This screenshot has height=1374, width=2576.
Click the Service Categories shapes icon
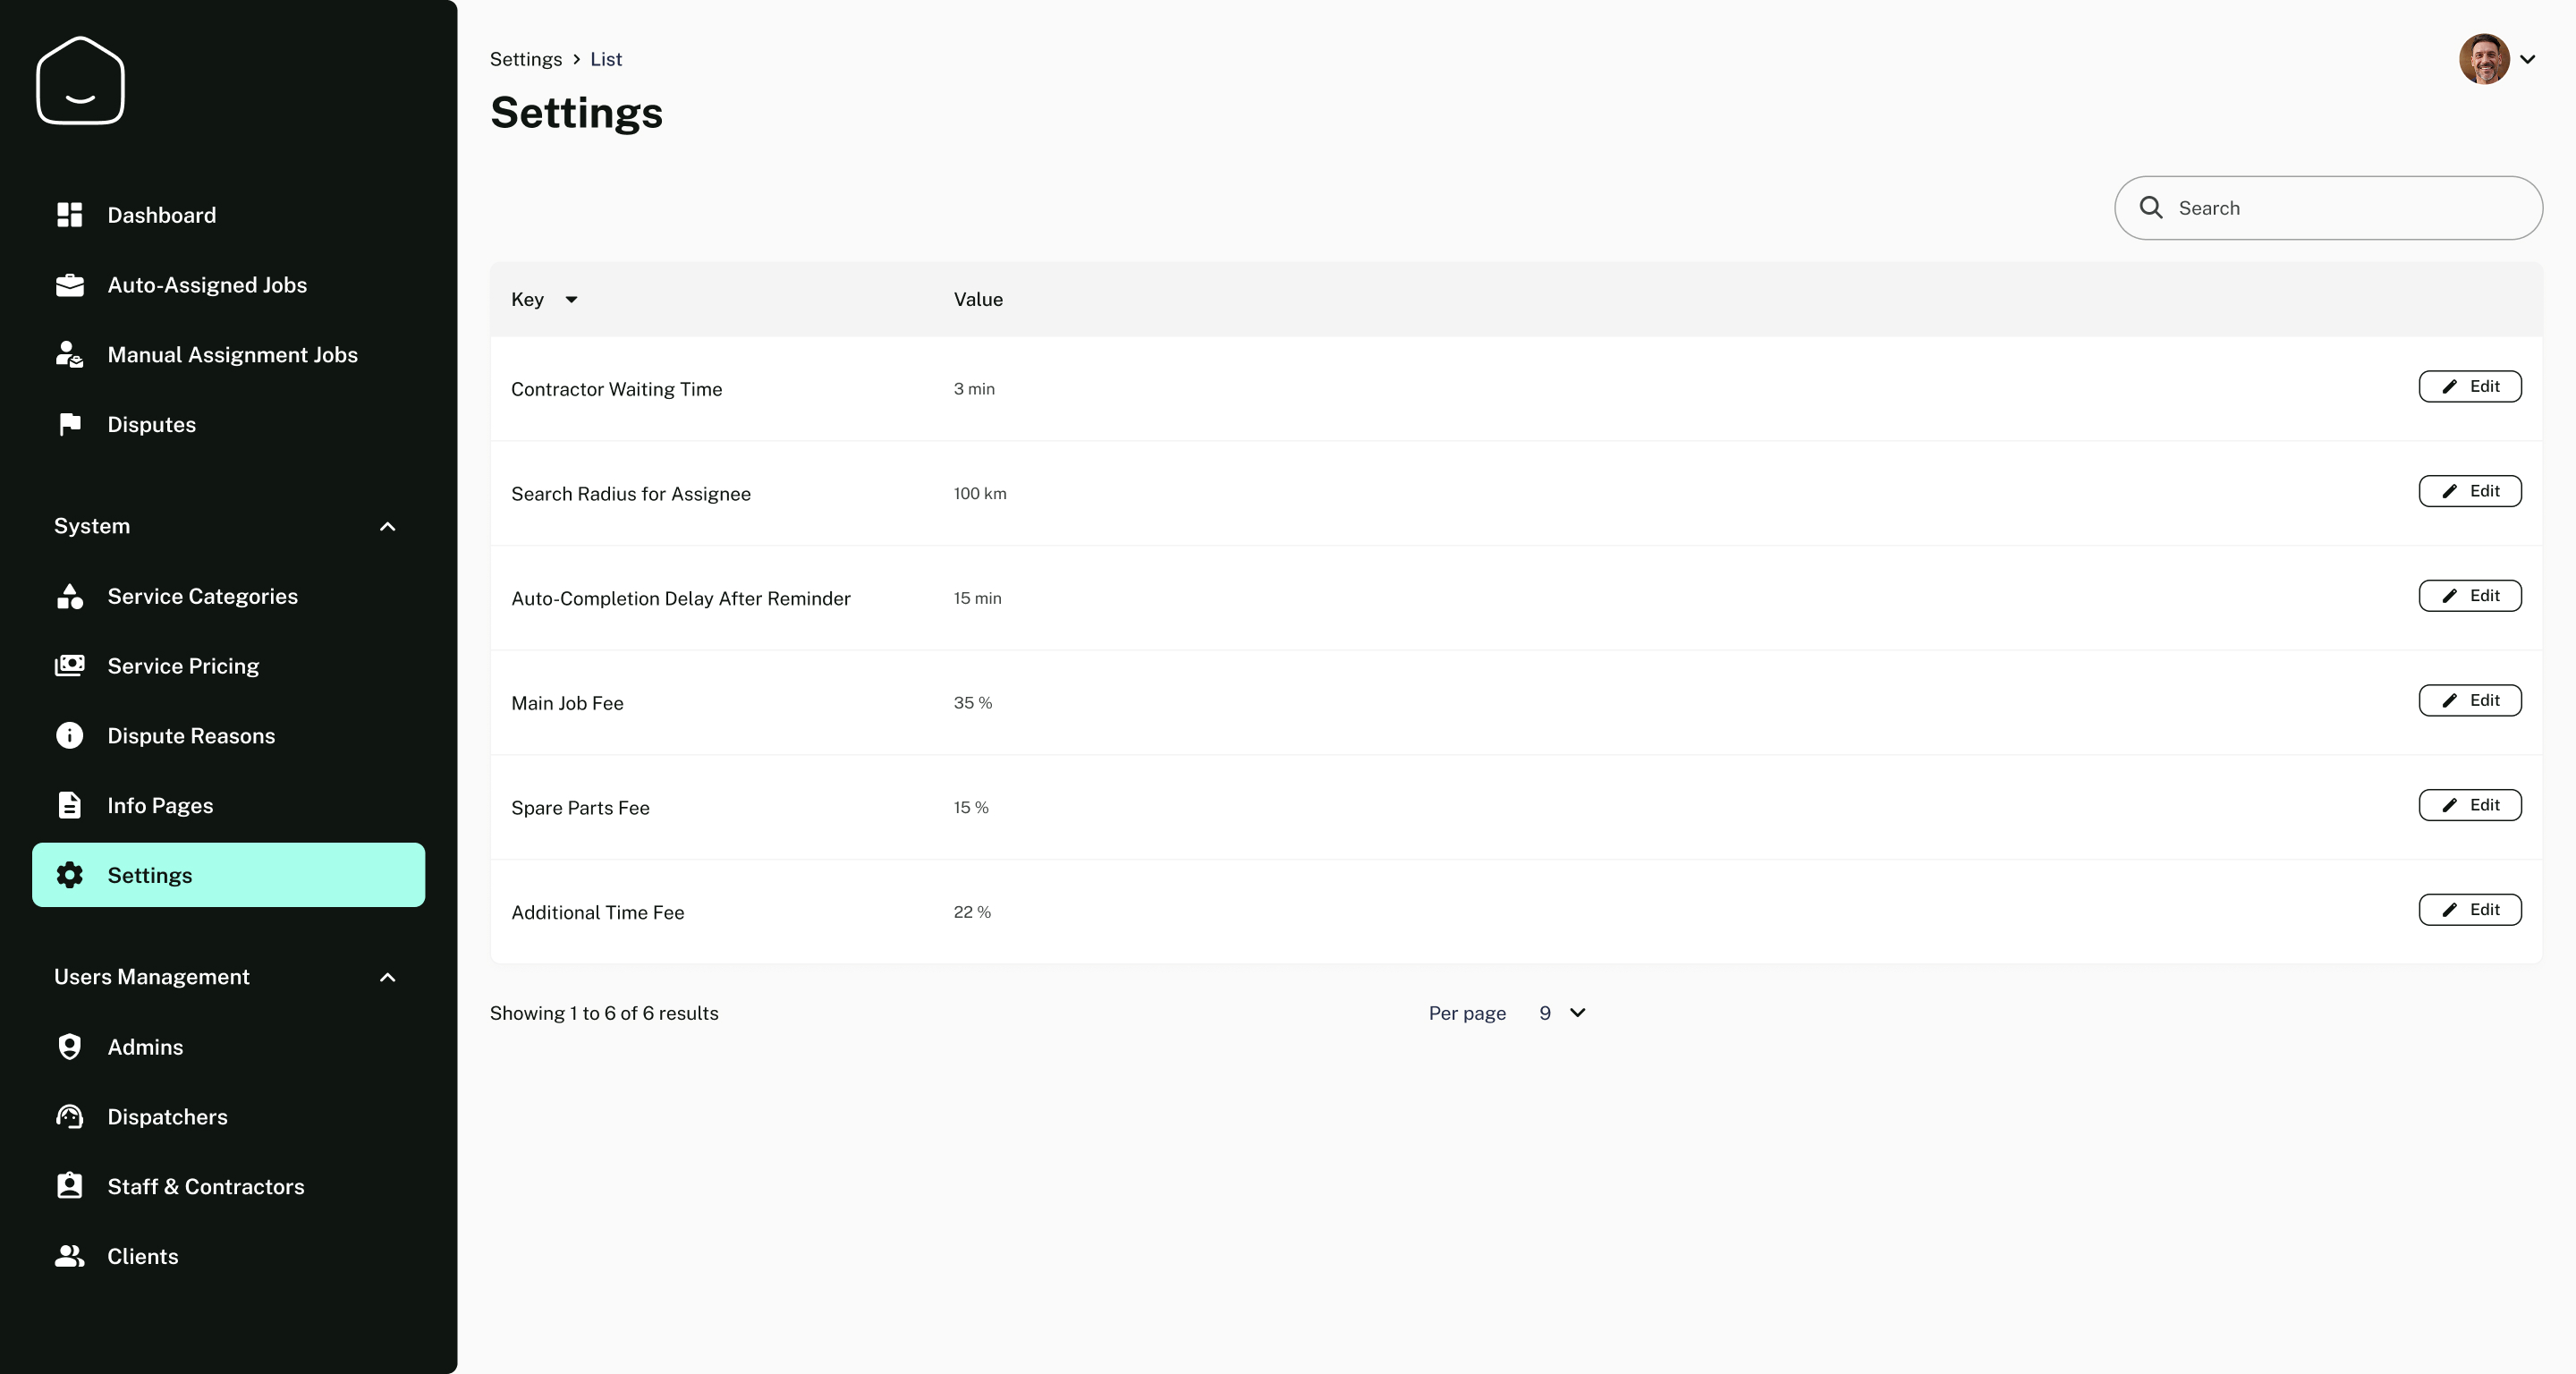pos(69,596)
